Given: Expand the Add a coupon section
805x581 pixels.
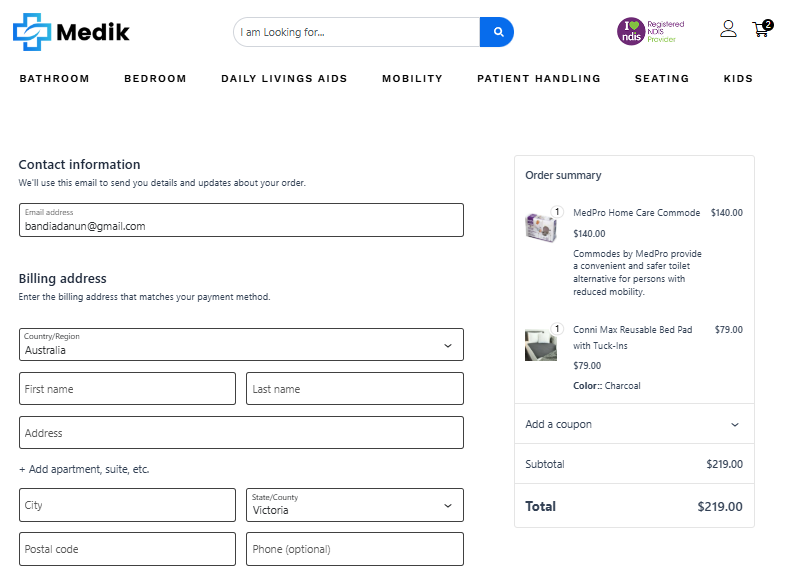Looking at the screenshot, I should pos(633,424).
